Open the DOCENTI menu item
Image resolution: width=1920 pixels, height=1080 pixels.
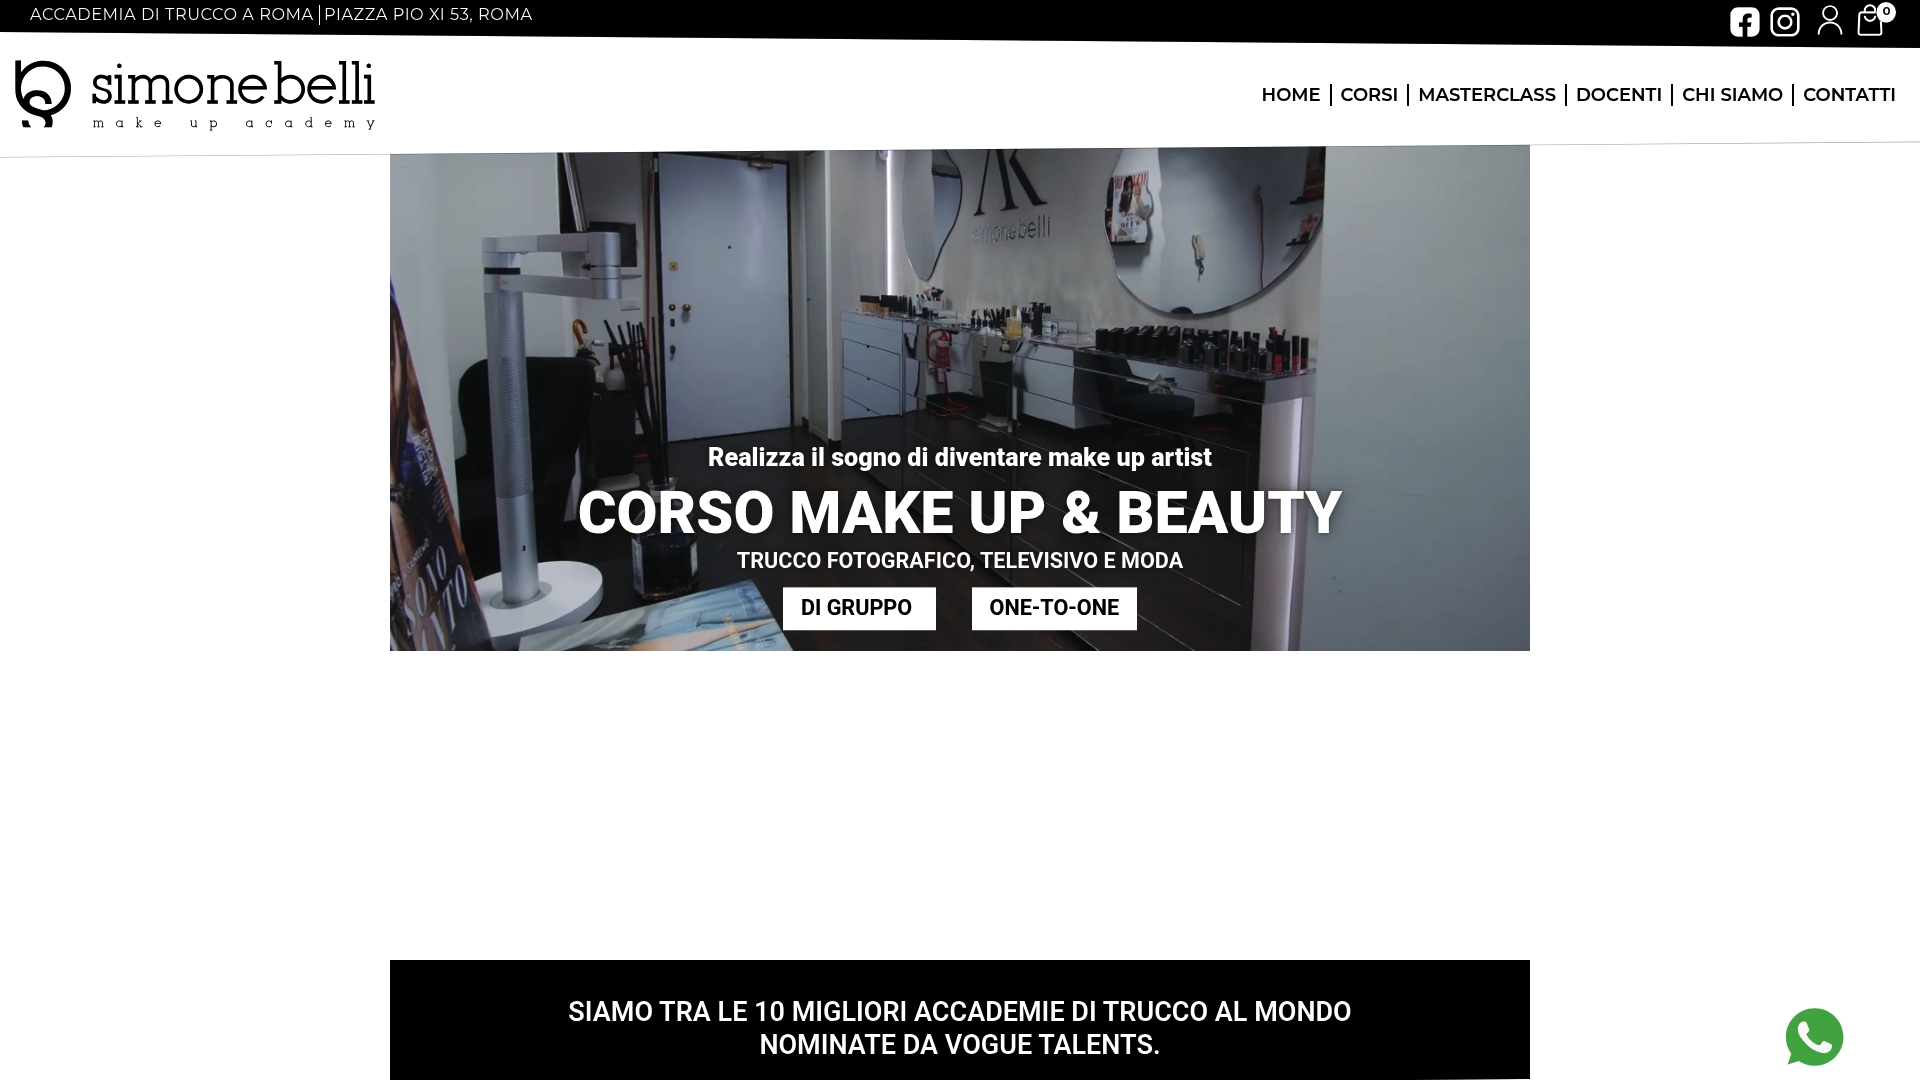point(1618,95)
